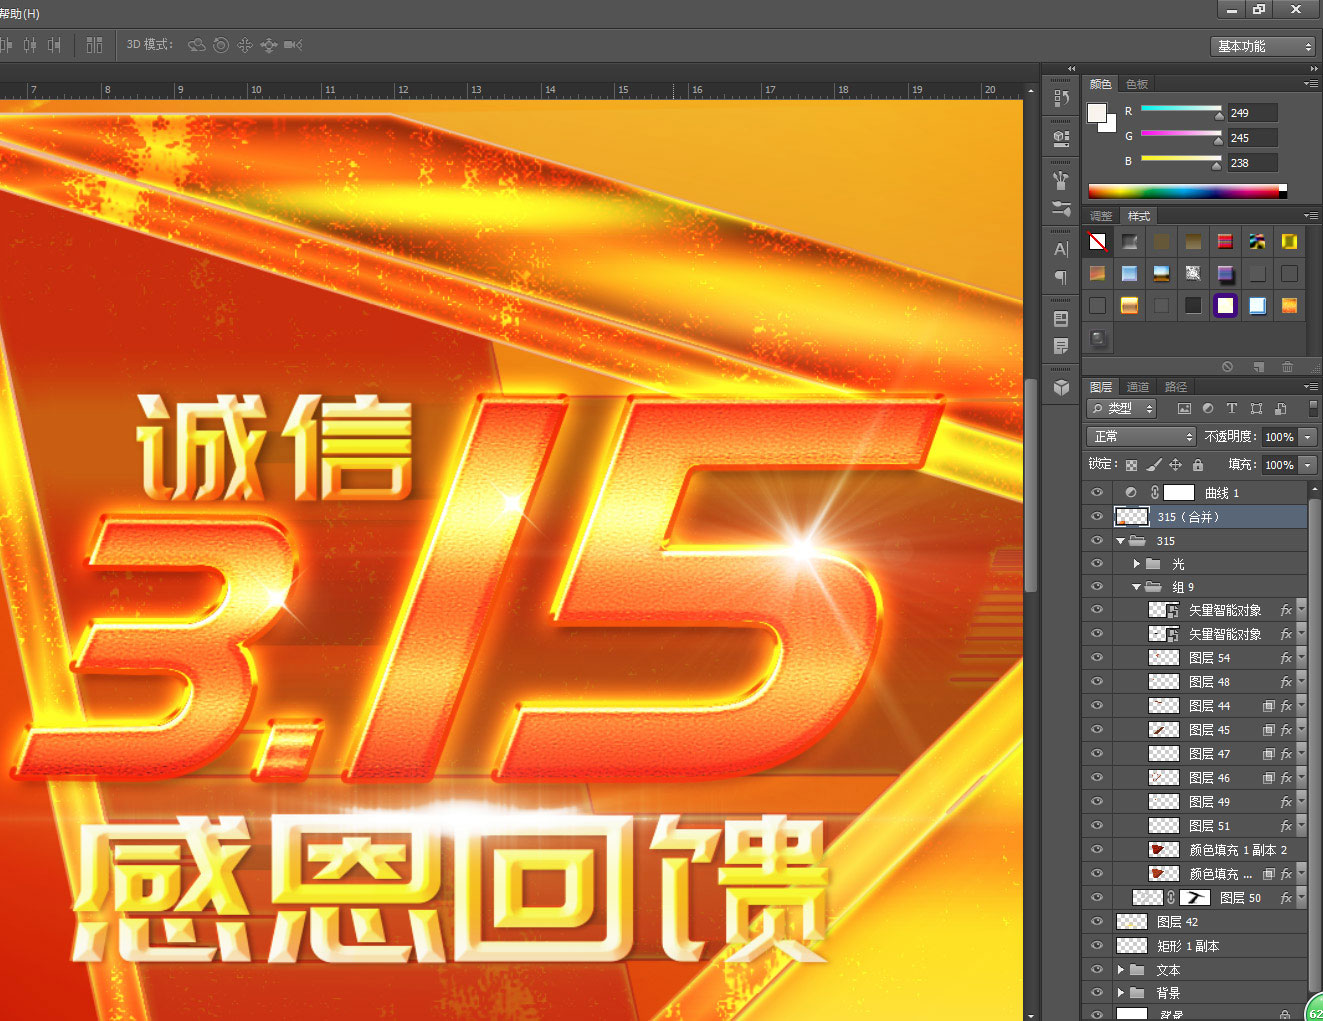
Task: Toggle lock all padlock icon
Action: (1198, 465)
